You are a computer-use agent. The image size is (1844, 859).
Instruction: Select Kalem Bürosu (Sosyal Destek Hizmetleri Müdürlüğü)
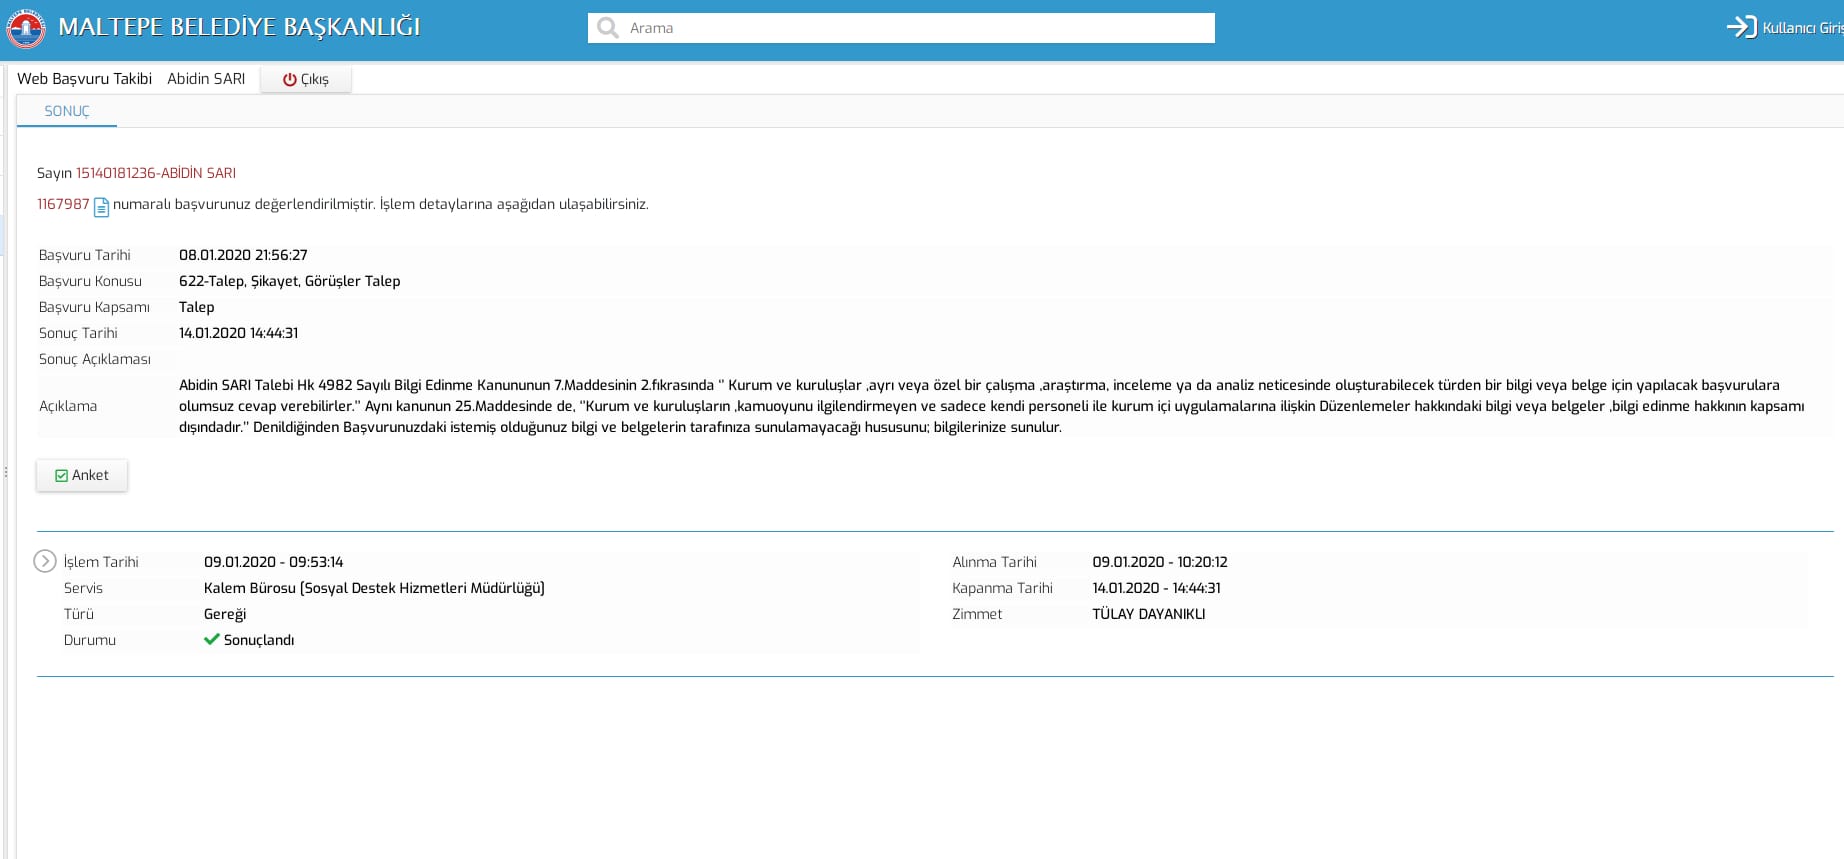(374, 588)
